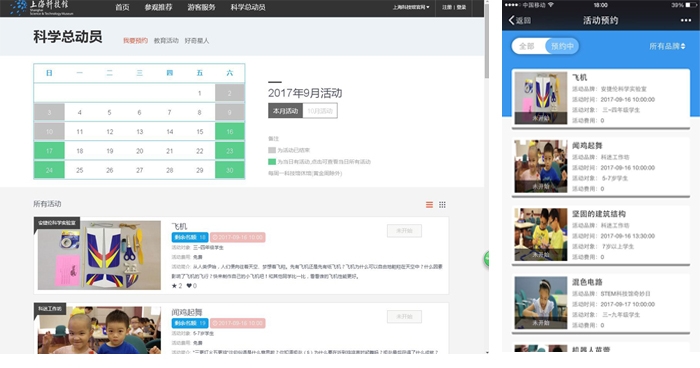The height and width of the screenshot is (368, 700).
Task: Expand the 所有品牌 brand dropdown
Action: [667, 46]
